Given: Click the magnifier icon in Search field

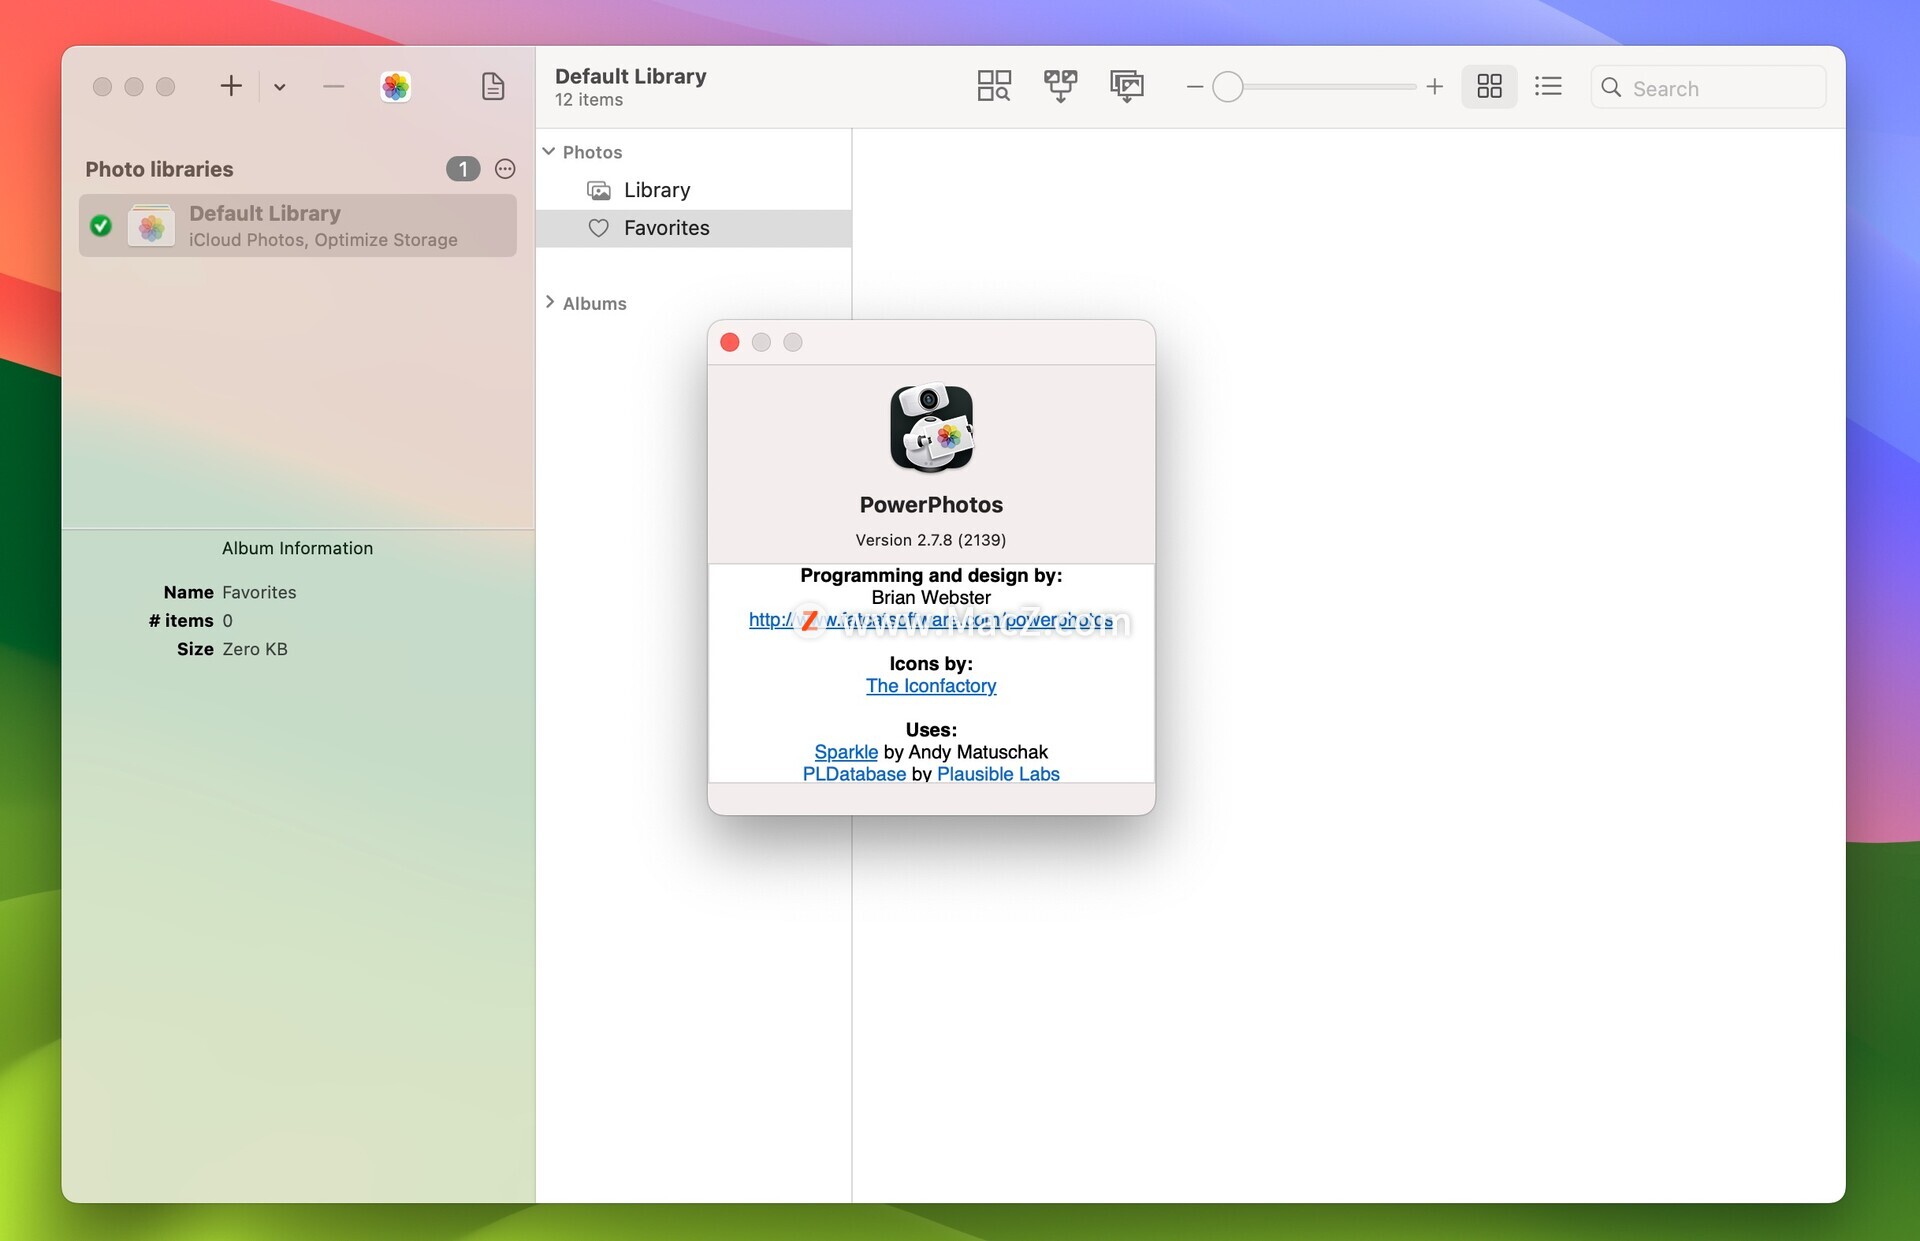Looking at the screenshot, I should tap(1611, 87).
